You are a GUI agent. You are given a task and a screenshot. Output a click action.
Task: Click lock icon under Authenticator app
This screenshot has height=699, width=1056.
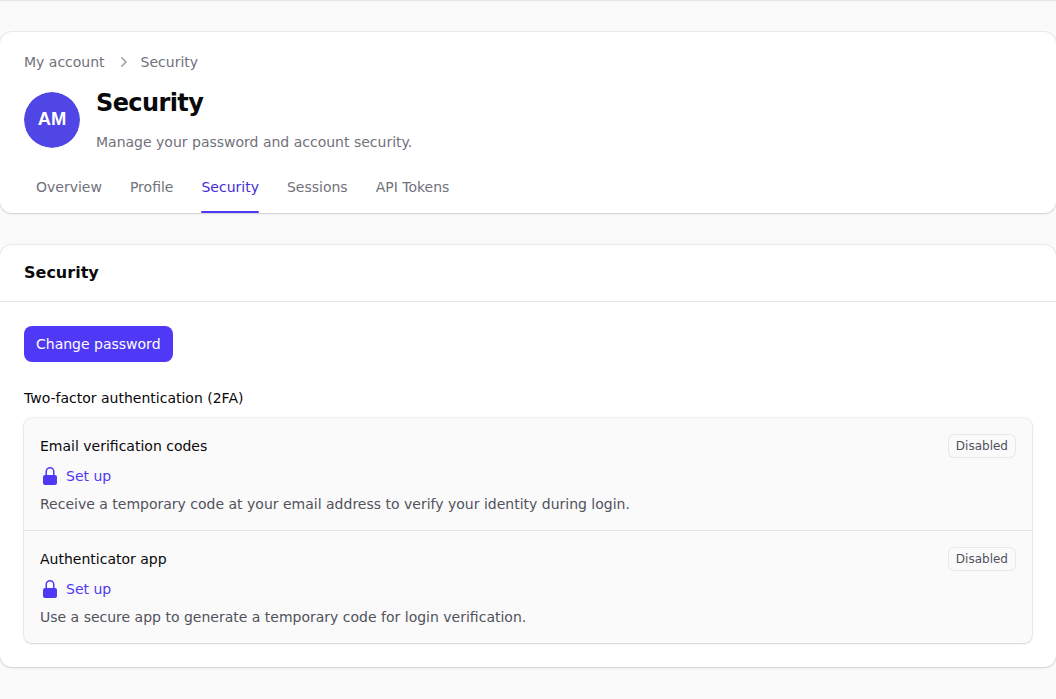pyautogui.click(x=50, y=589)
